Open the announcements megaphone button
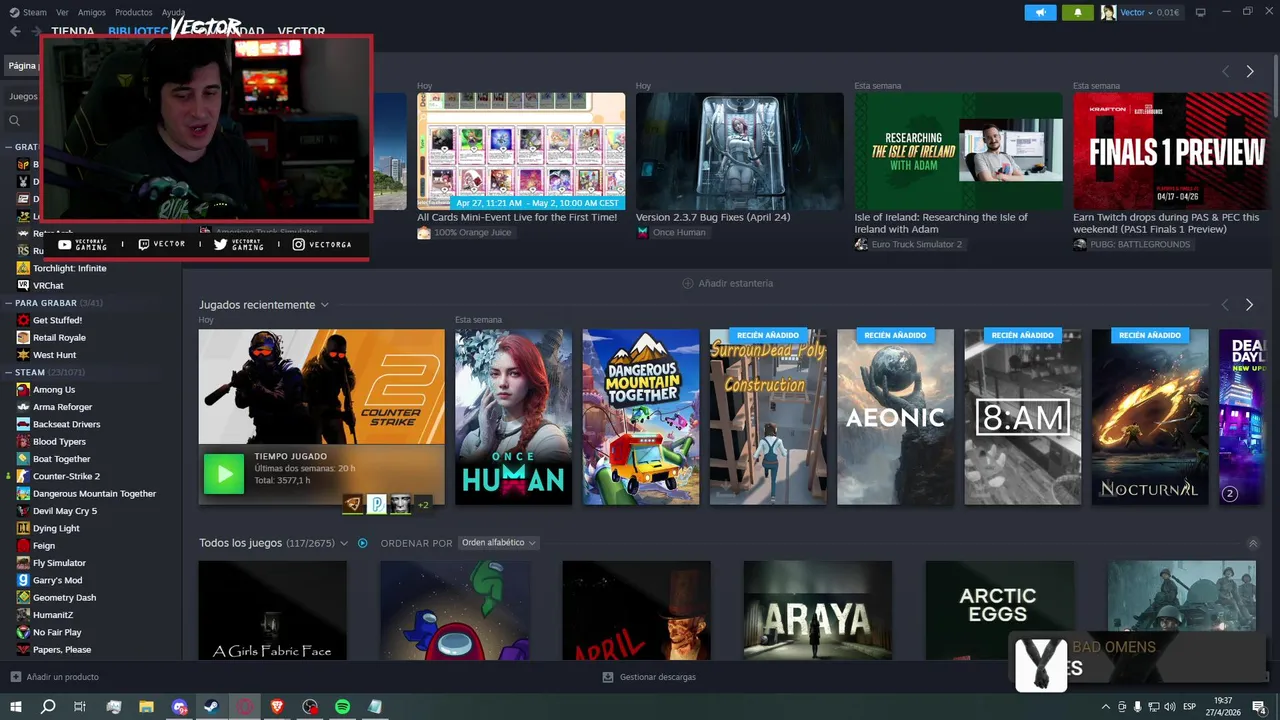This screenshot has height=720, width=1280. pyautogui.click(x=1040, y=12)
